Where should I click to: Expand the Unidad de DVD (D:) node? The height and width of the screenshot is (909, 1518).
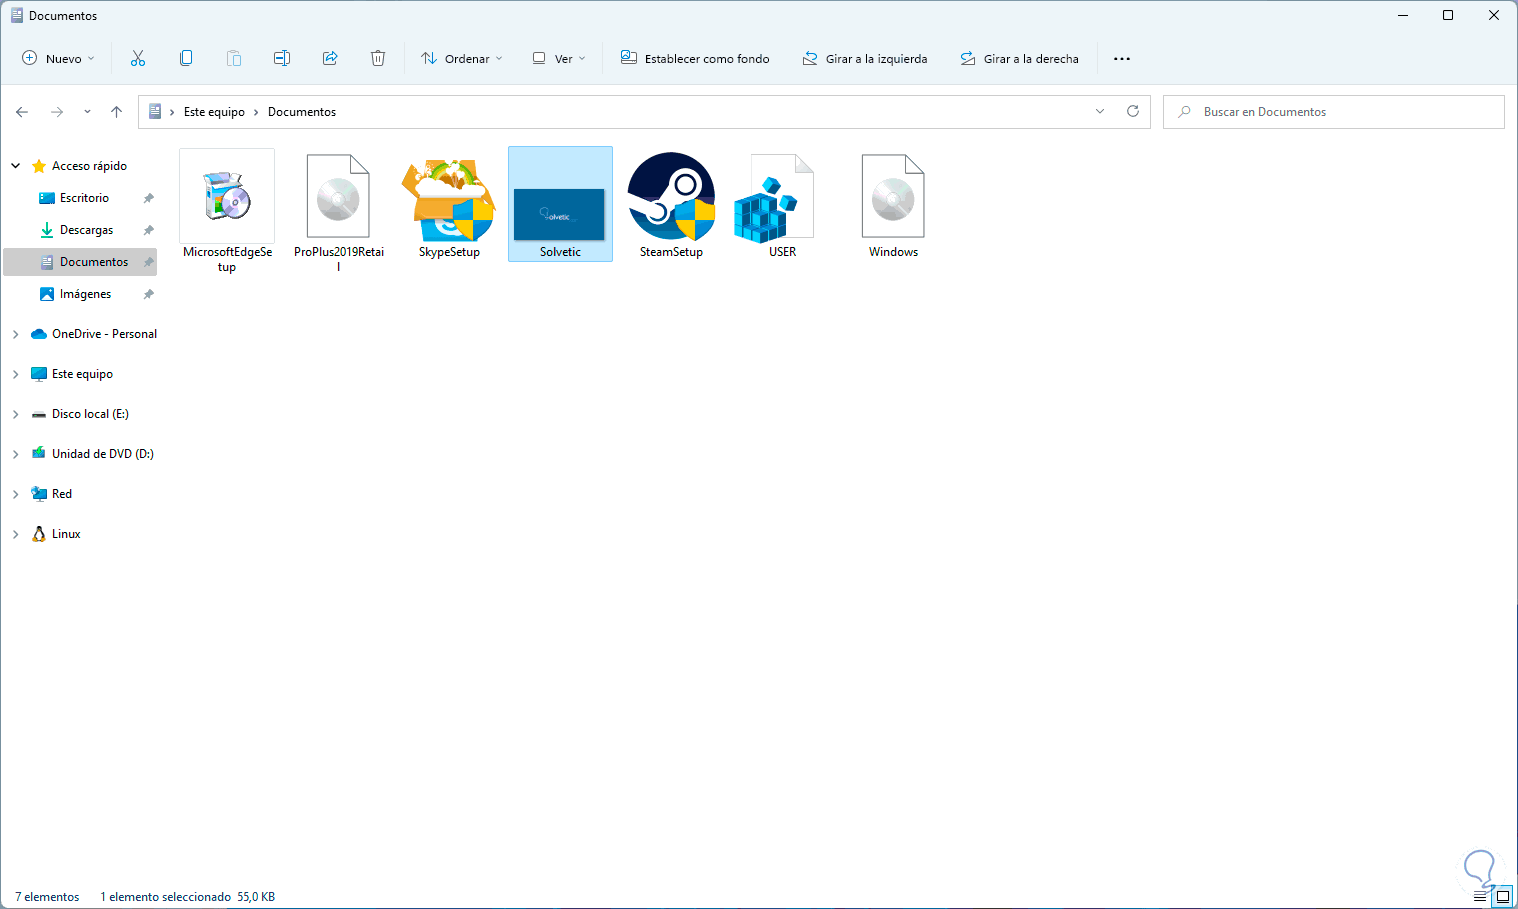tap(16, 454)
